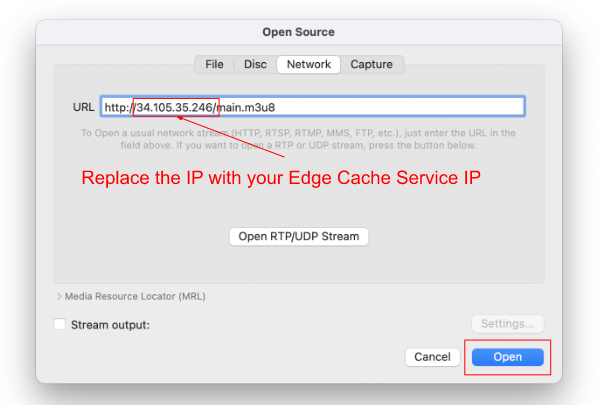Click inside the URL text field
The image size is (602, 405).
pos(400,106)
